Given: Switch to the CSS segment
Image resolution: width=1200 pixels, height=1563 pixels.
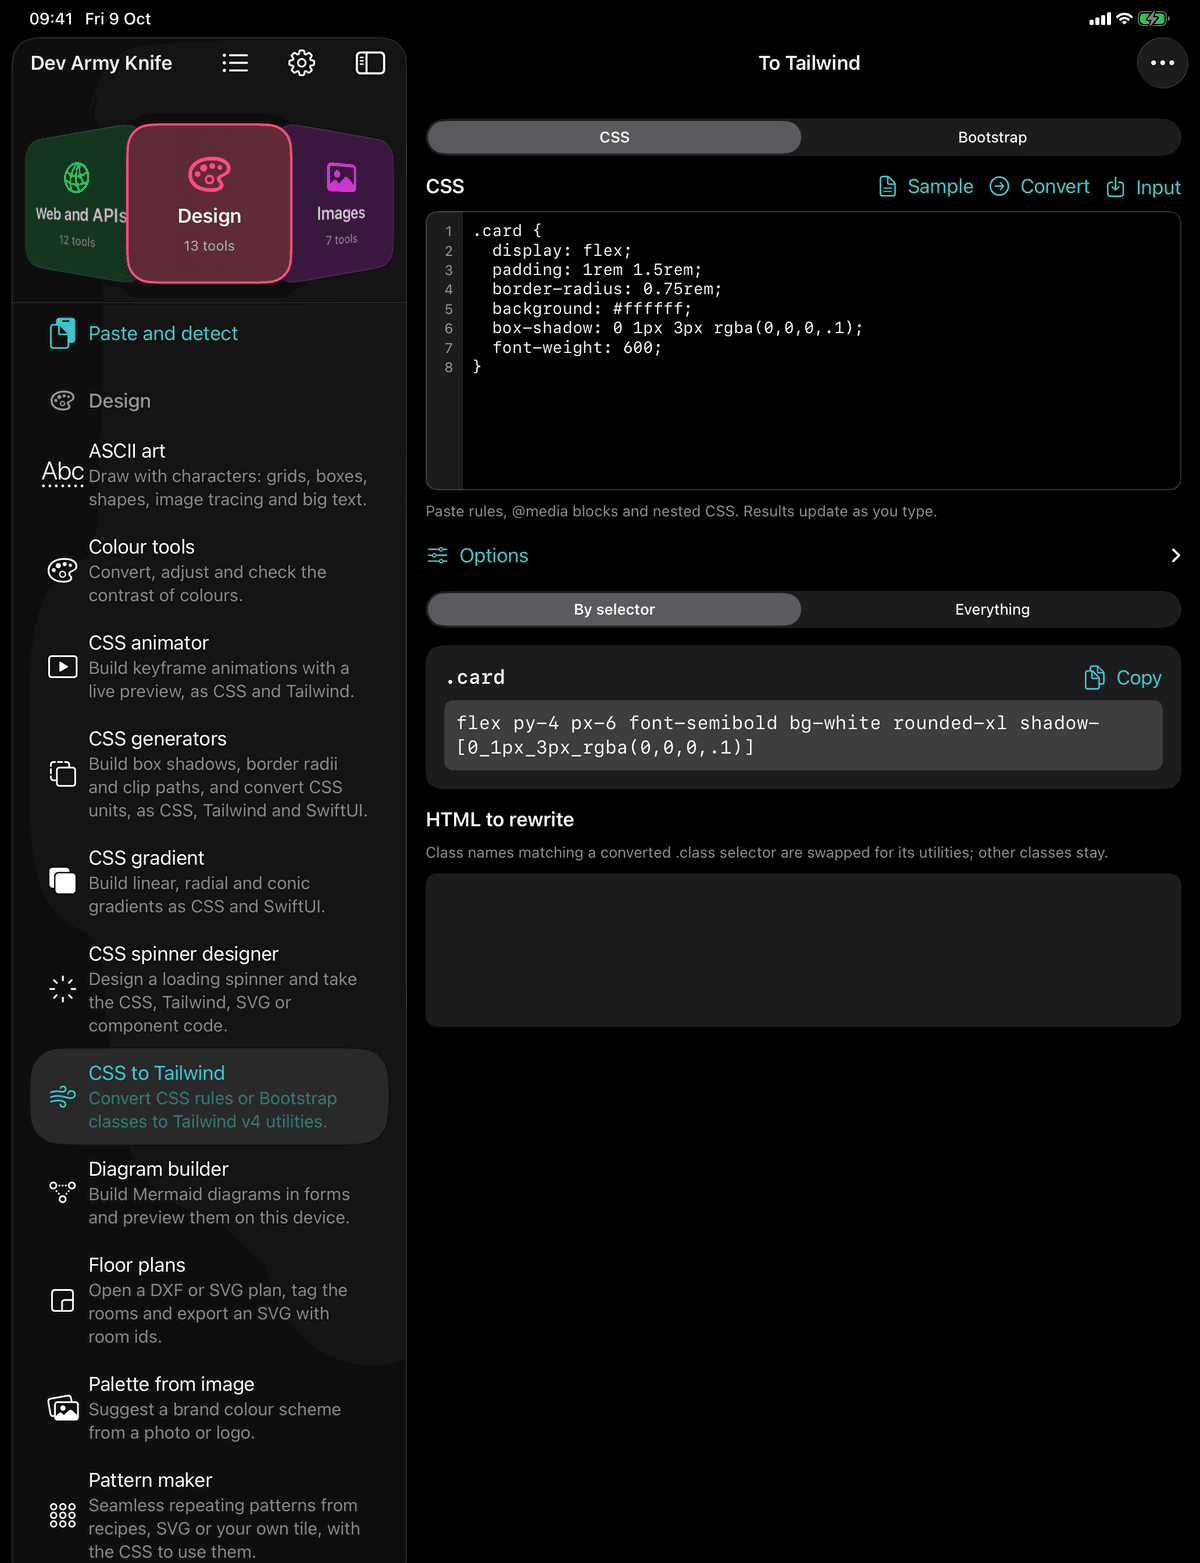Looking at the screenshot, I should (614, 137).
